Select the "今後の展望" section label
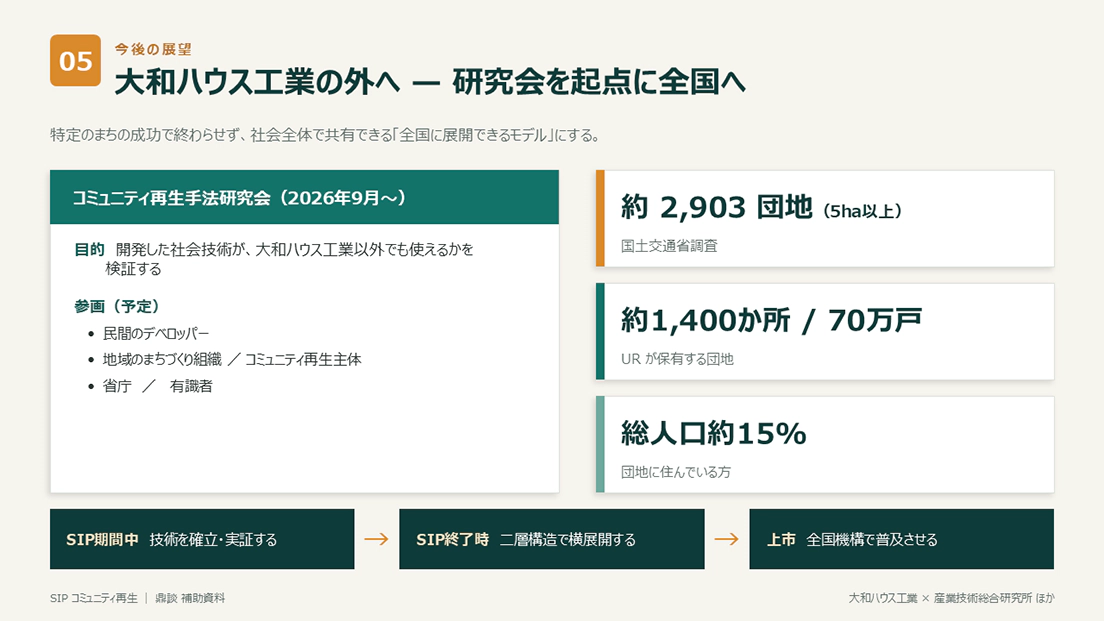1104x621 pixels. pos(153,49)
